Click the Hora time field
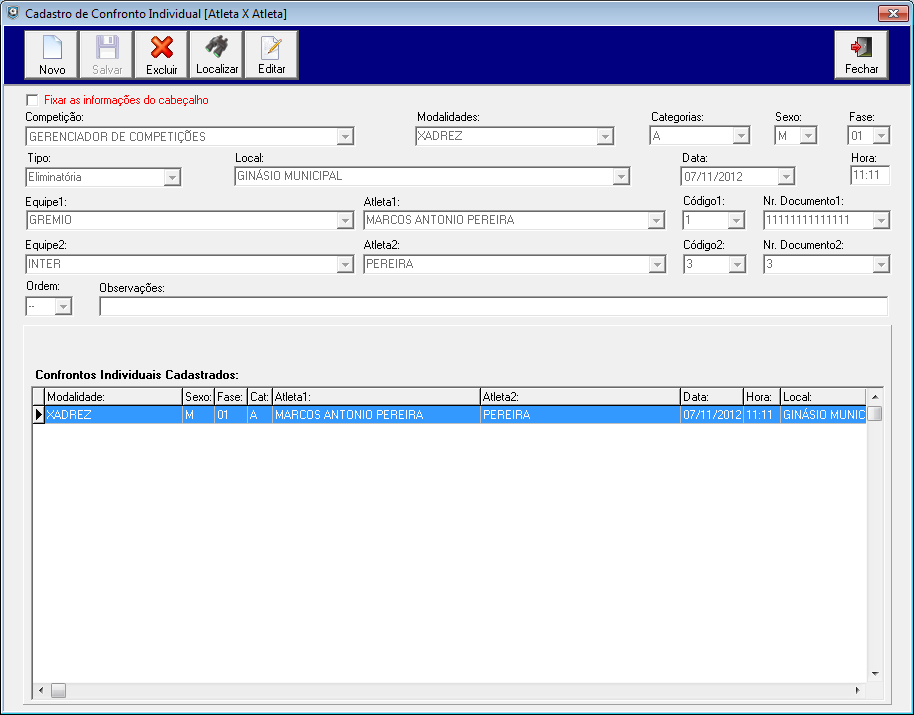 click(x=869, y=175)
